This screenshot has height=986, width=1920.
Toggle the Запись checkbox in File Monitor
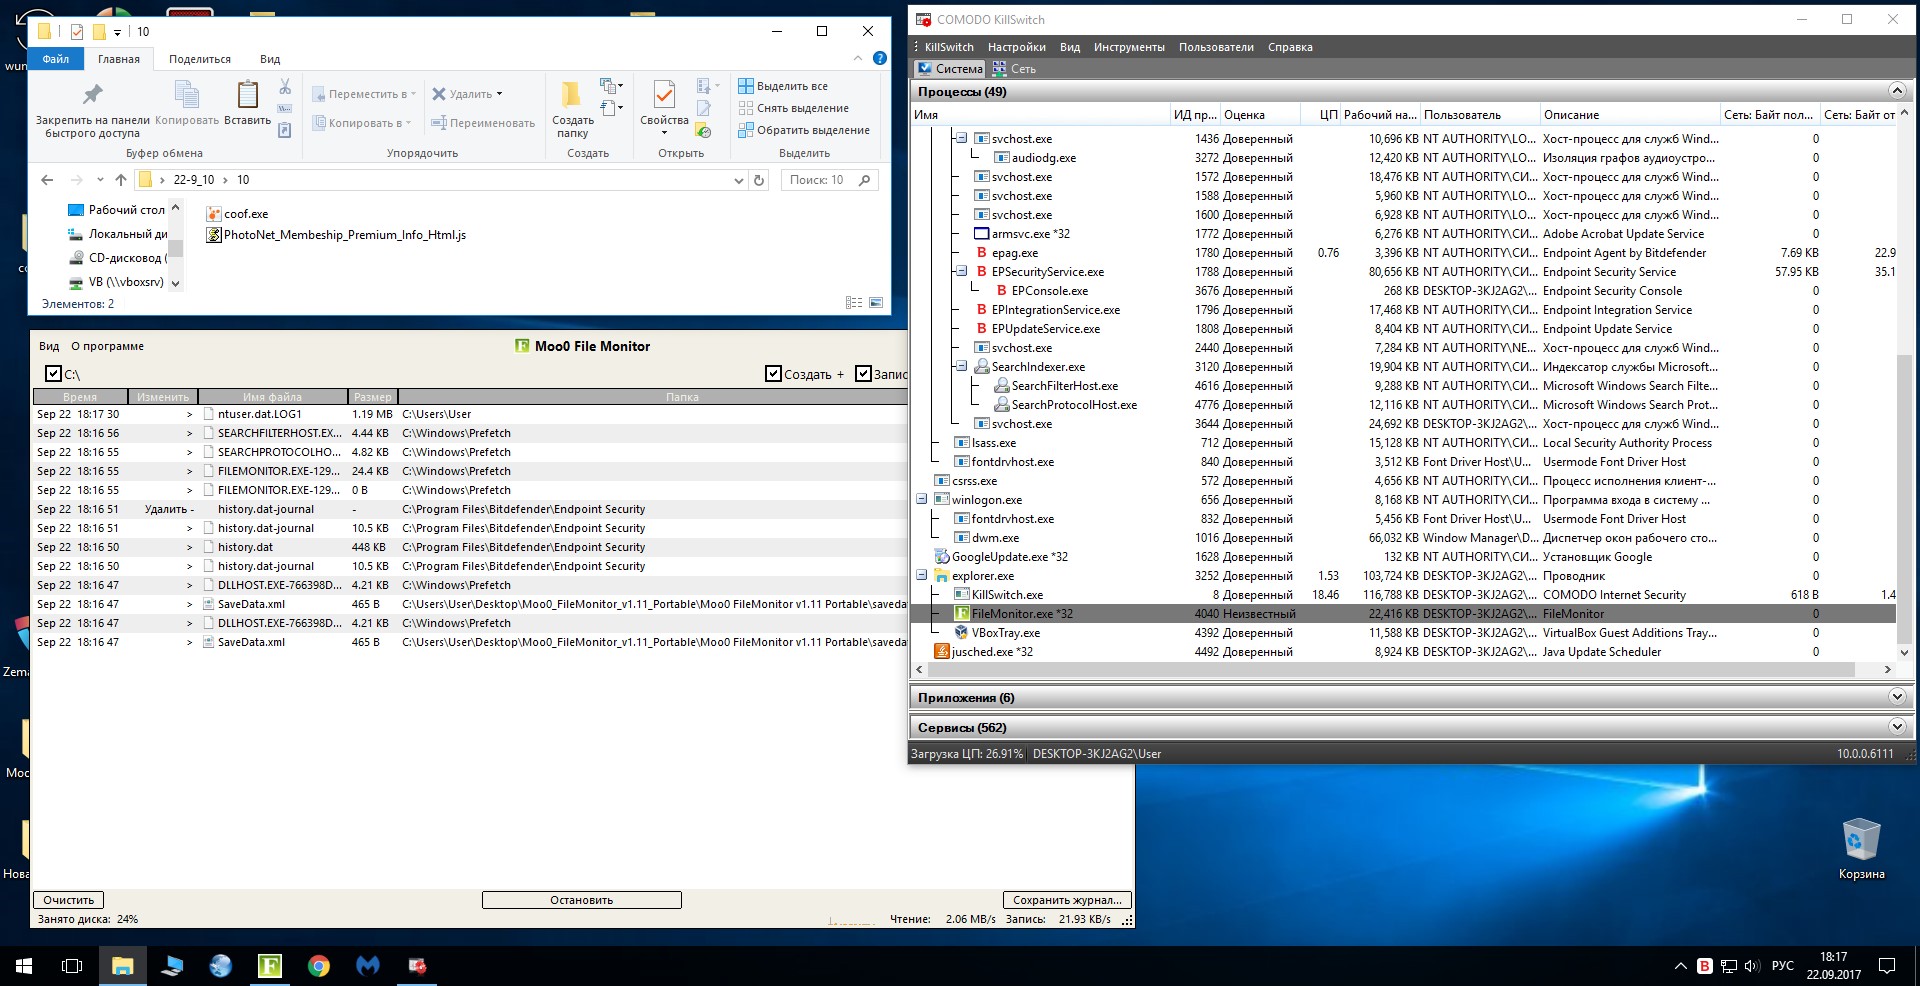(x=864, y=374)
